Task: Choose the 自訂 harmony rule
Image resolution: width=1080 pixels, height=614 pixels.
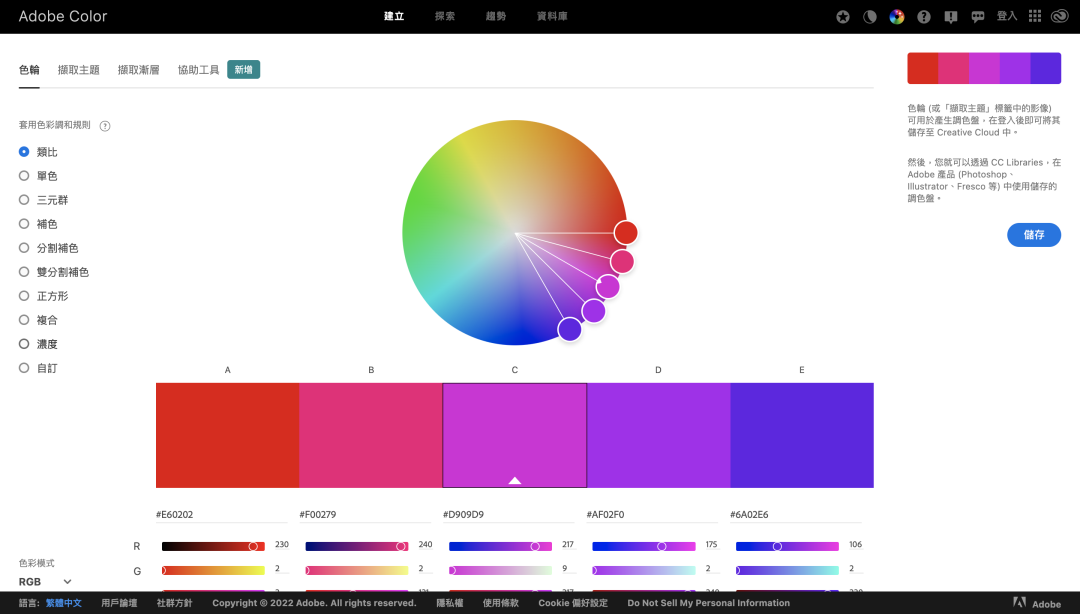Action: [39, 368]
